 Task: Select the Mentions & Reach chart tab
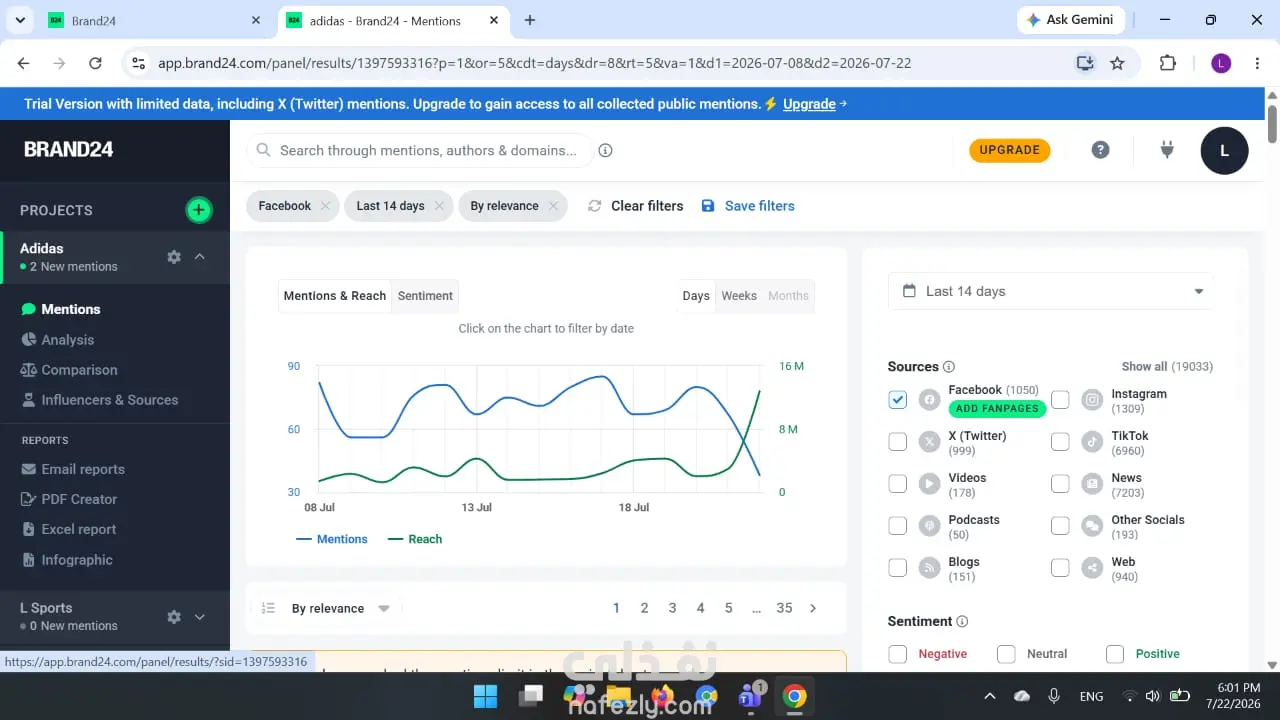click(x=335, y=296)
